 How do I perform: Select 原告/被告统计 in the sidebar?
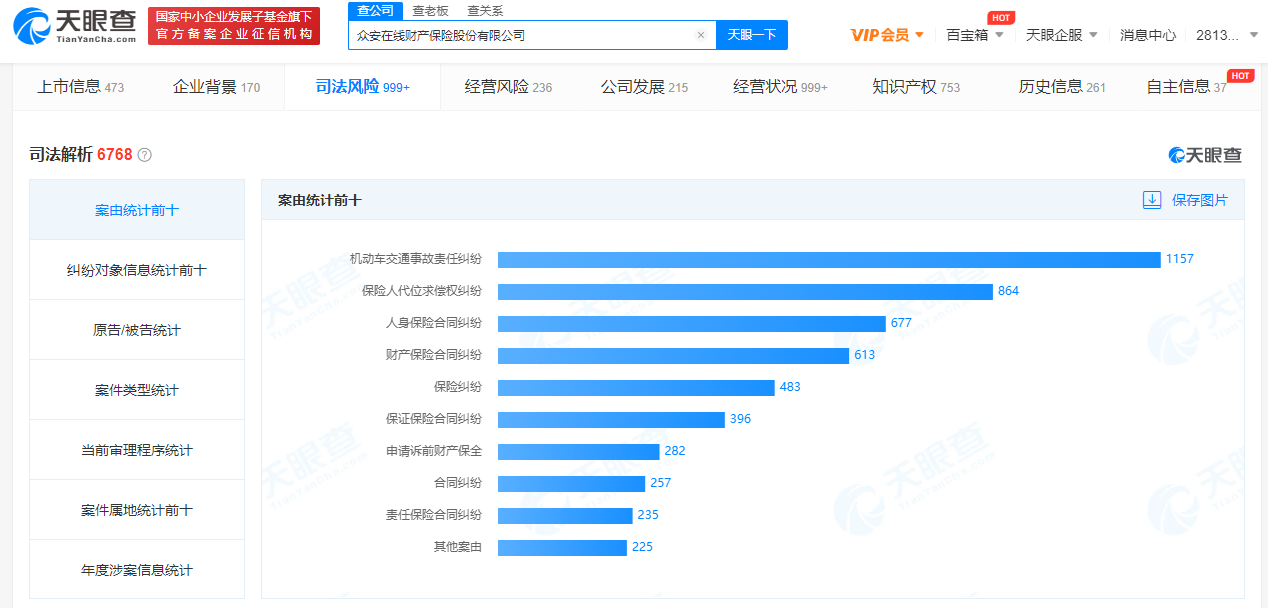[x=137, y=330]
